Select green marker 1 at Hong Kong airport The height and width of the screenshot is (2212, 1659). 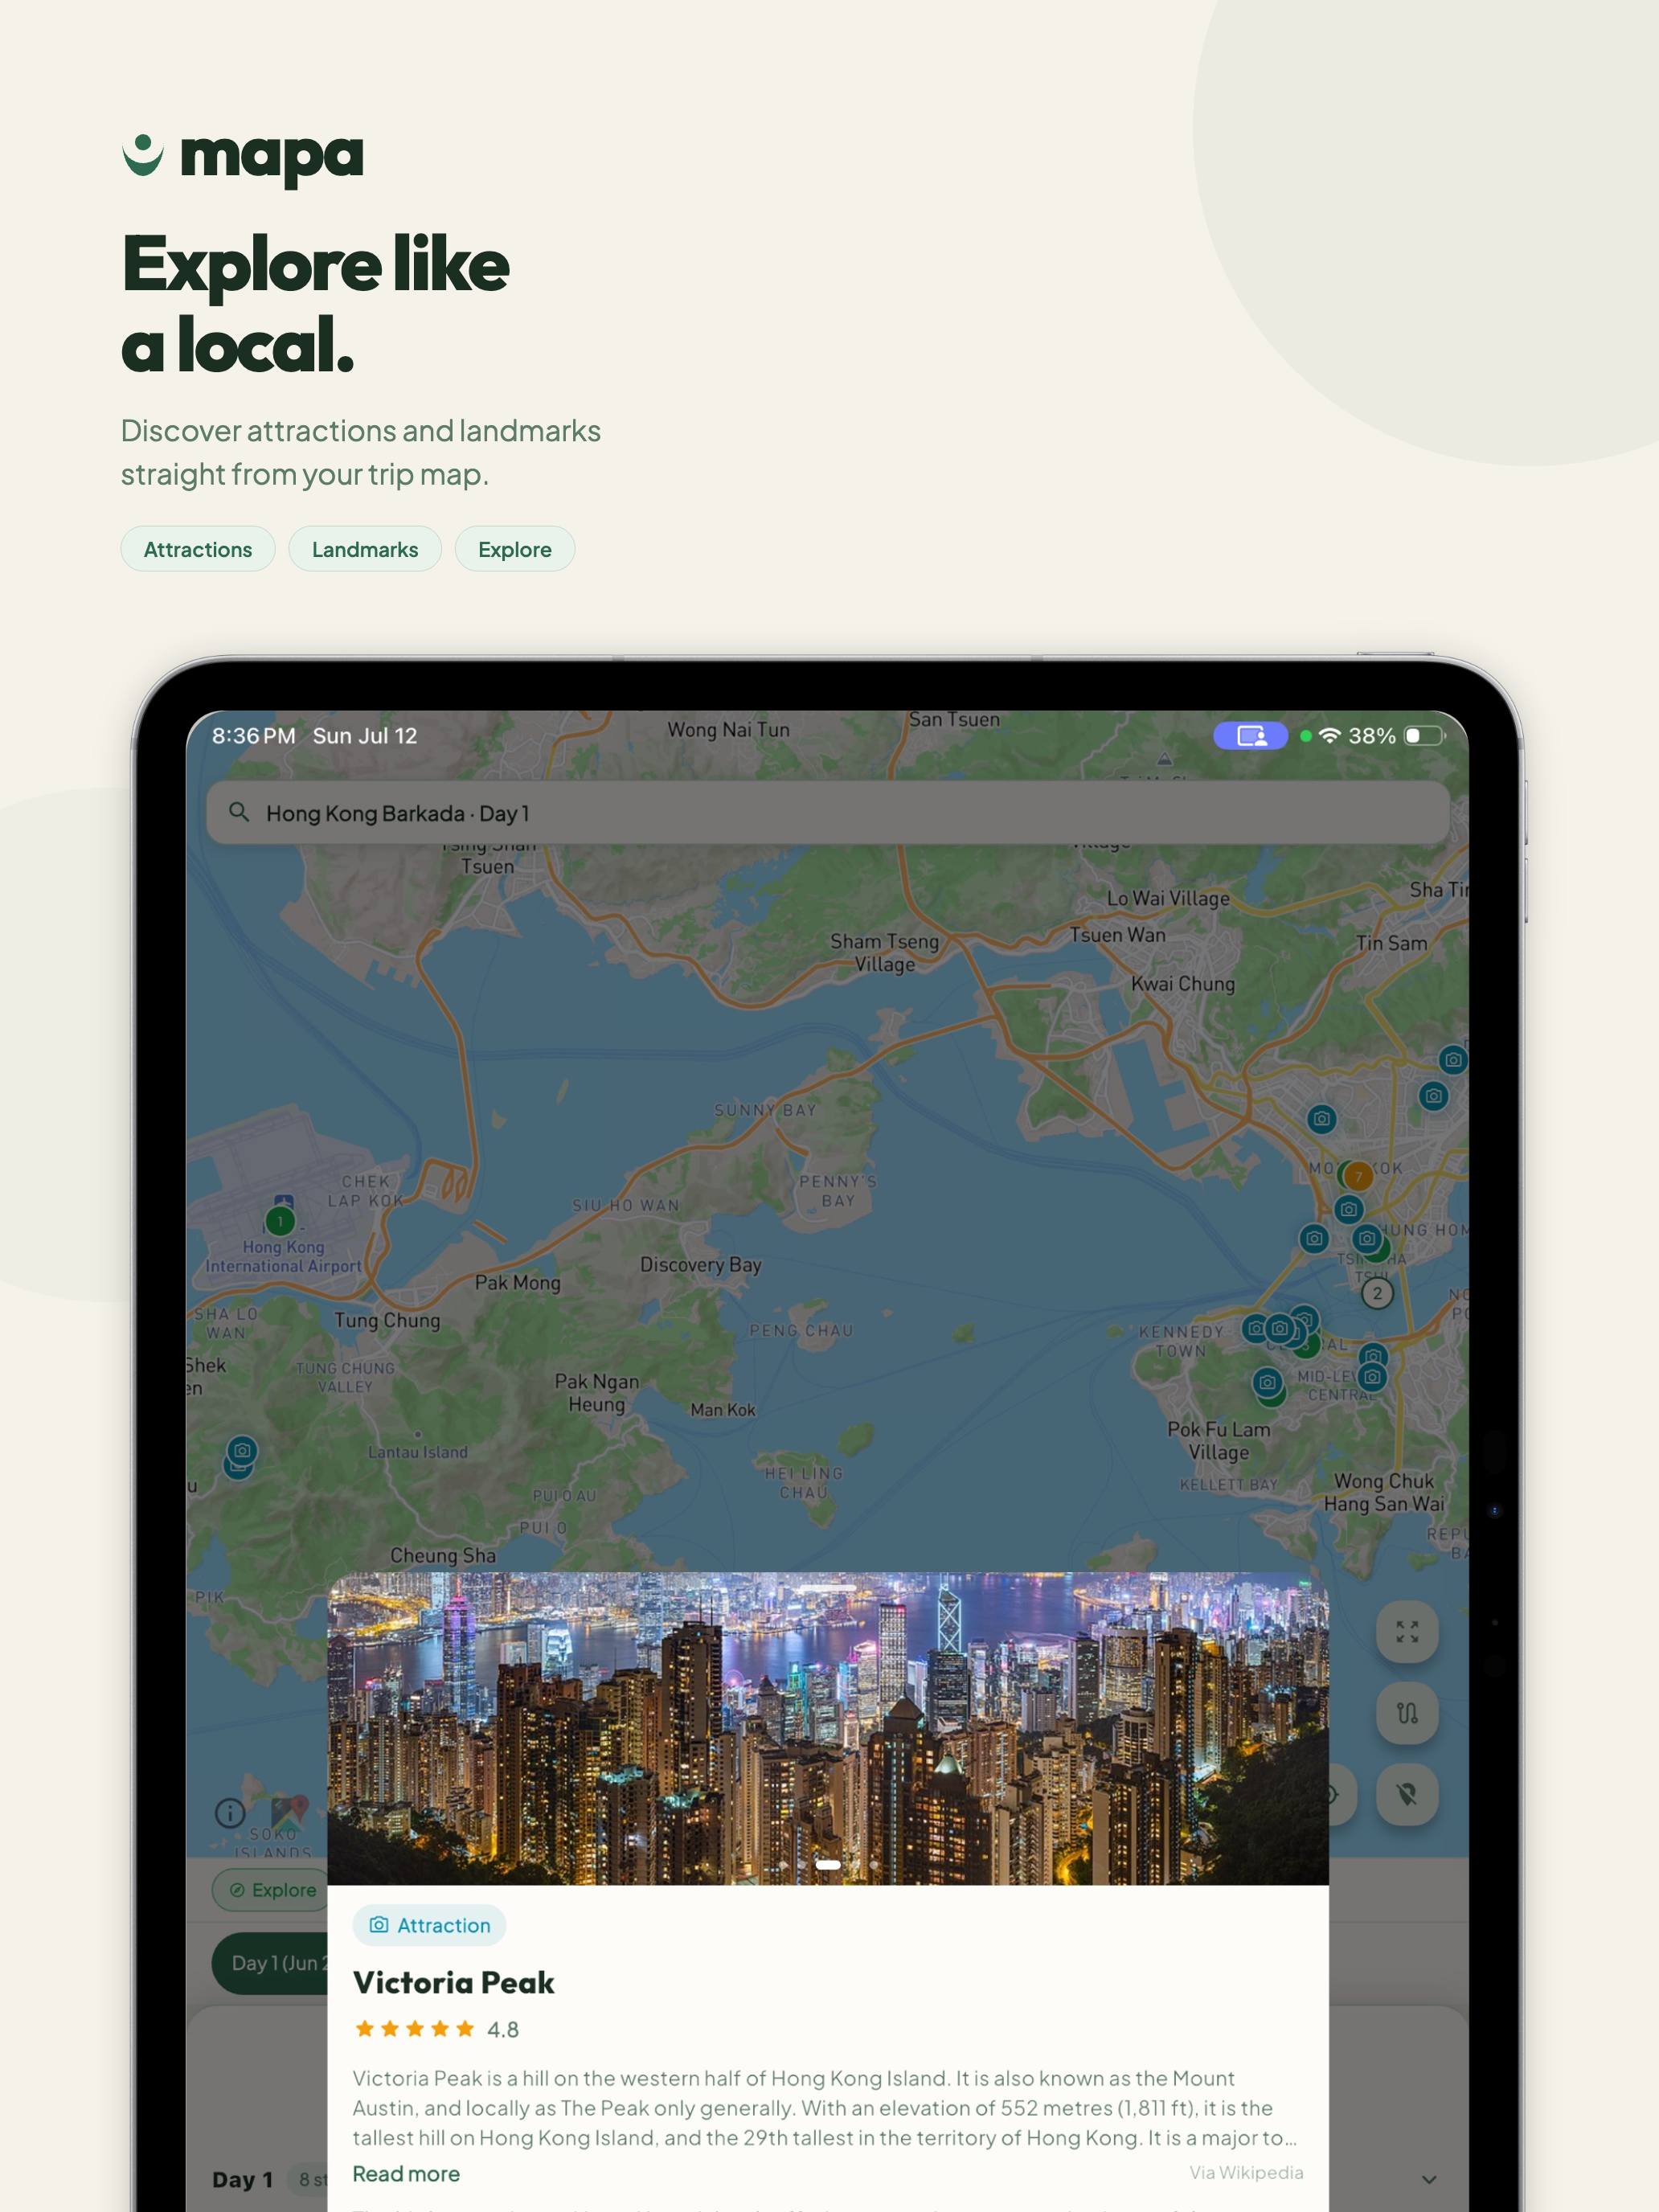(x=280, y=1221)
